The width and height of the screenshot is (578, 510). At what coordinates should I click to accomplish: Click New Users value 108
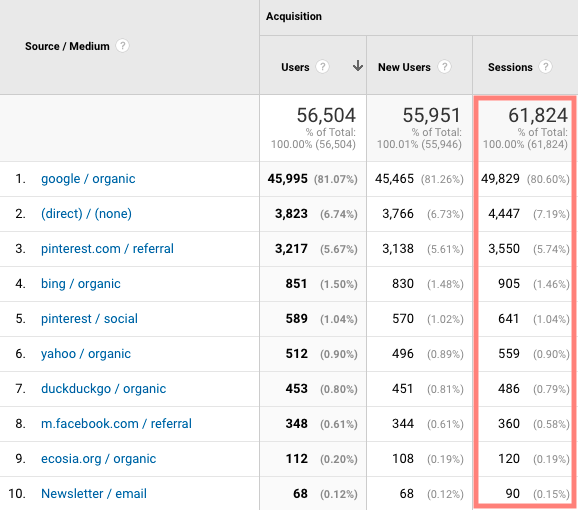[x=403, y=459]
